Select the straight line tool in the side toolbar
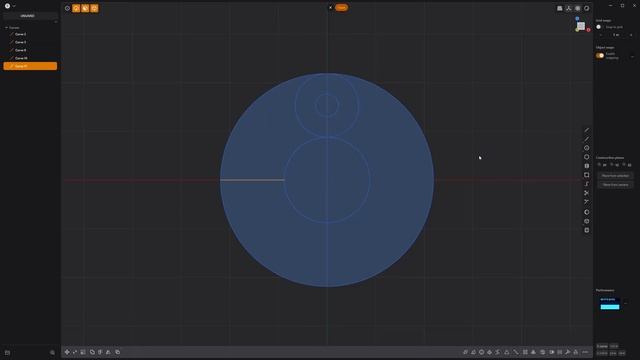Image resolution: width=640 pixels, height=360 pixels. 587,139
